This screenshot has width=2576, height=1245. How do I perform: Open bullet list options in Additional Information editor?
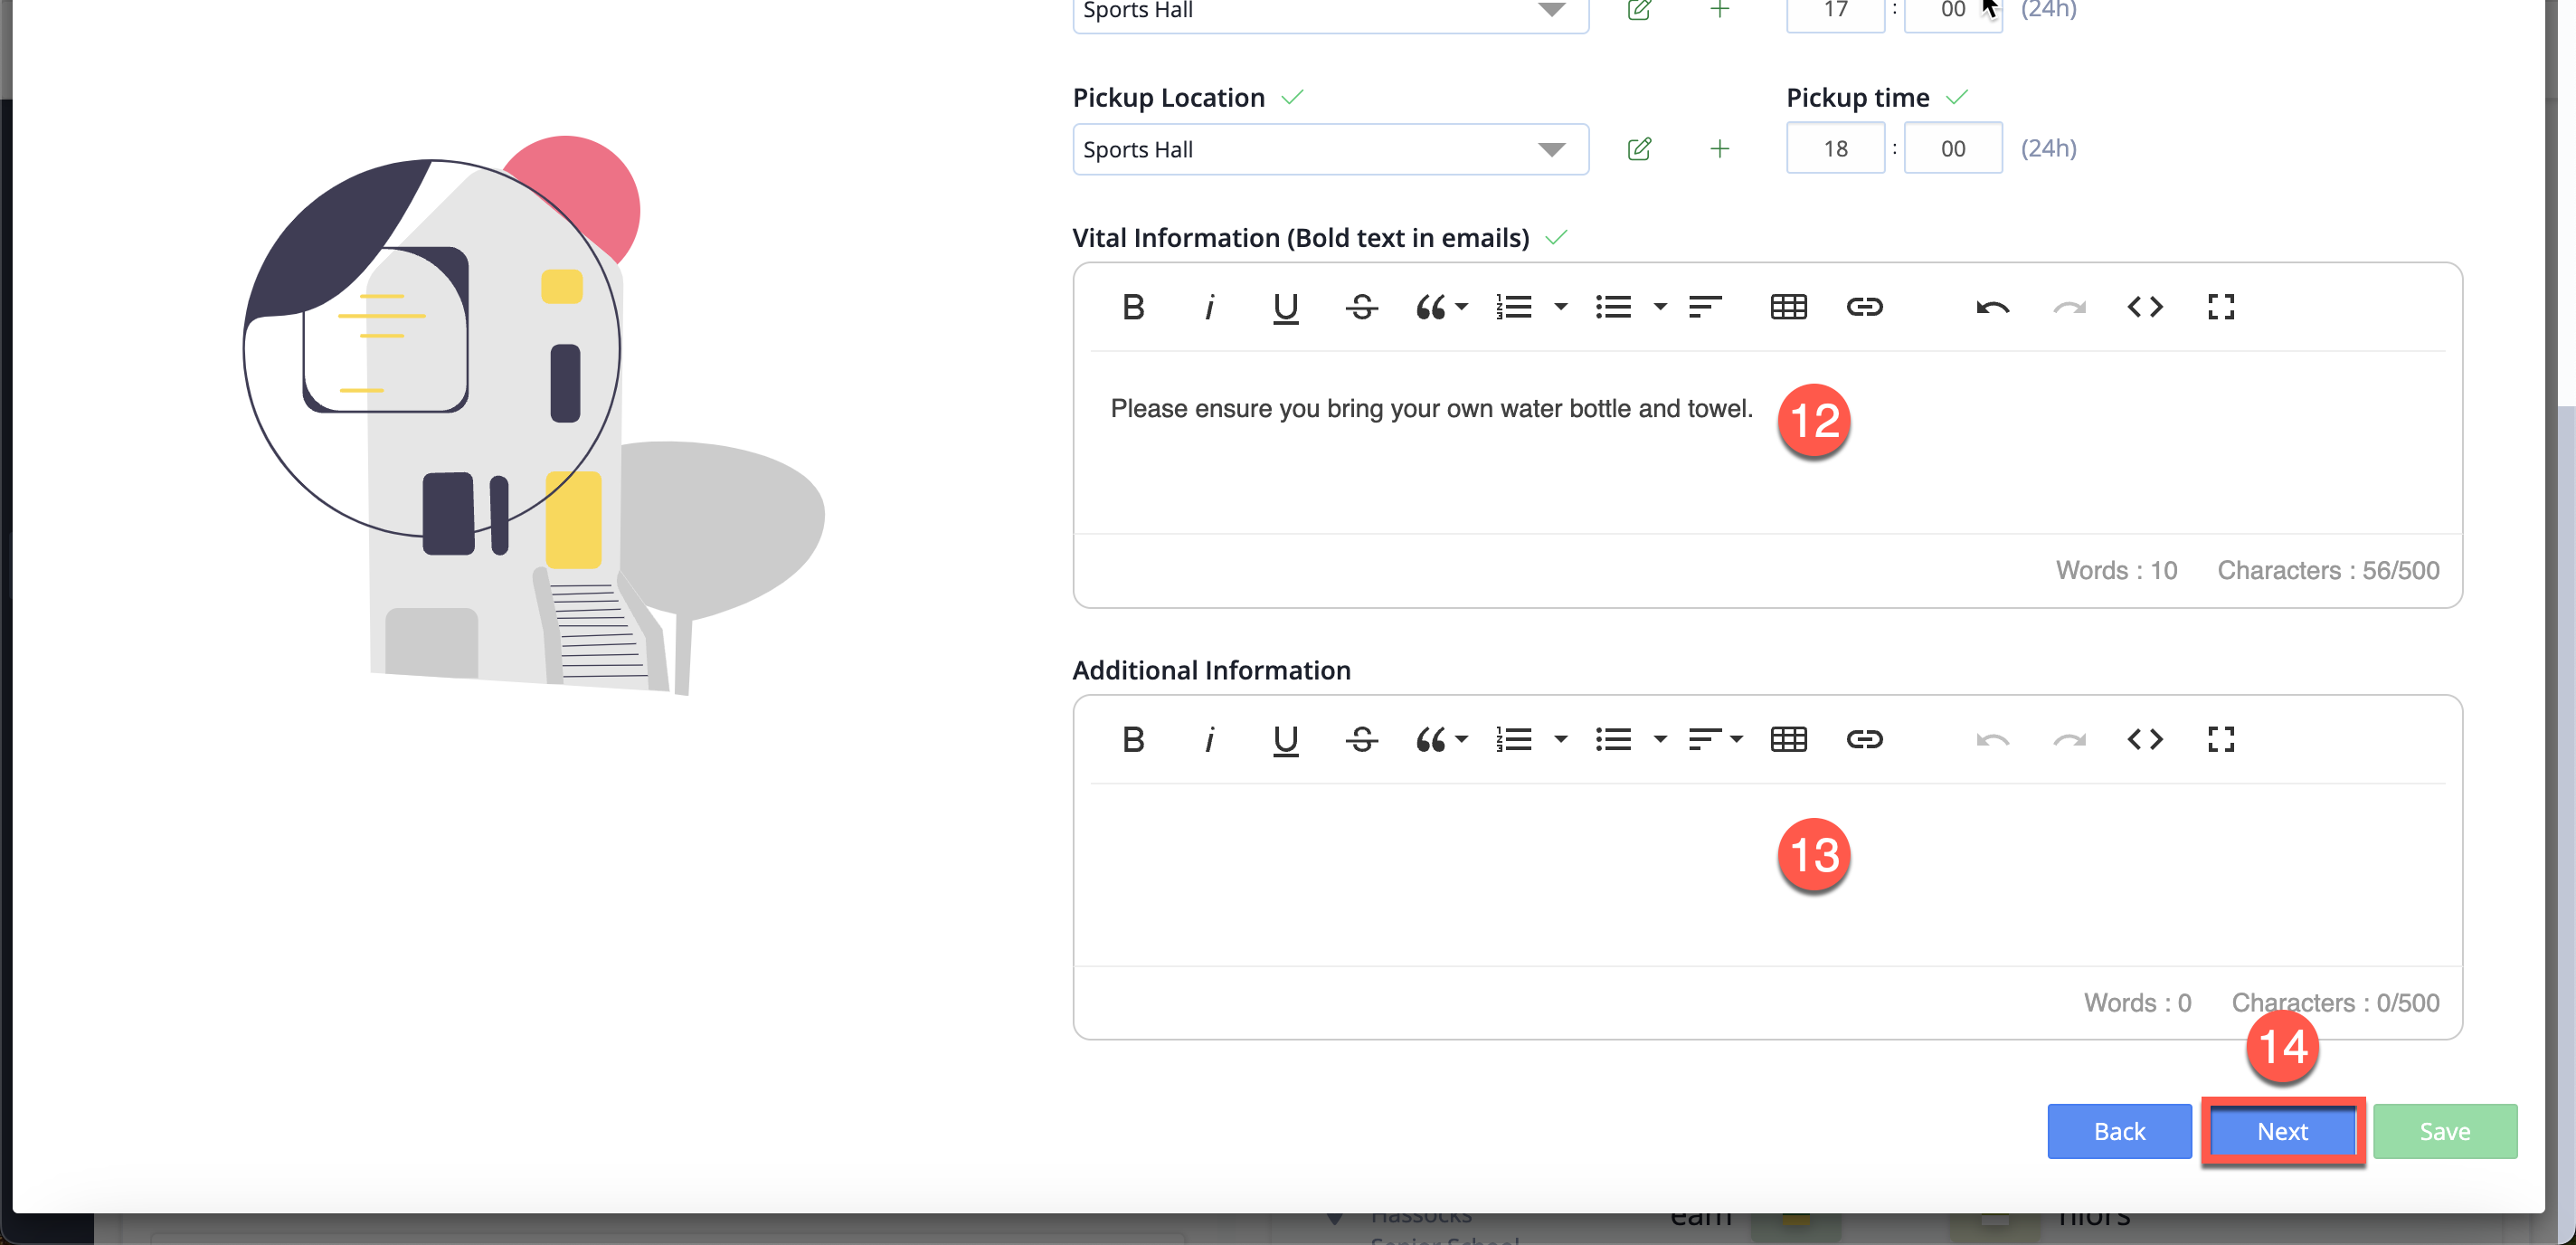pos(1660,739)
